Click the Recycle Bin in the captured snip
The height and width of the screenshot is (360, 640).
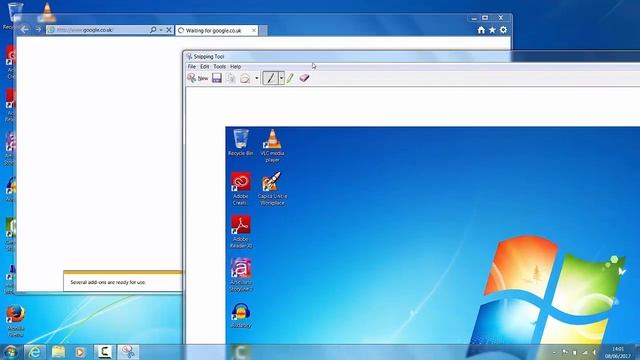pos(241,142)
